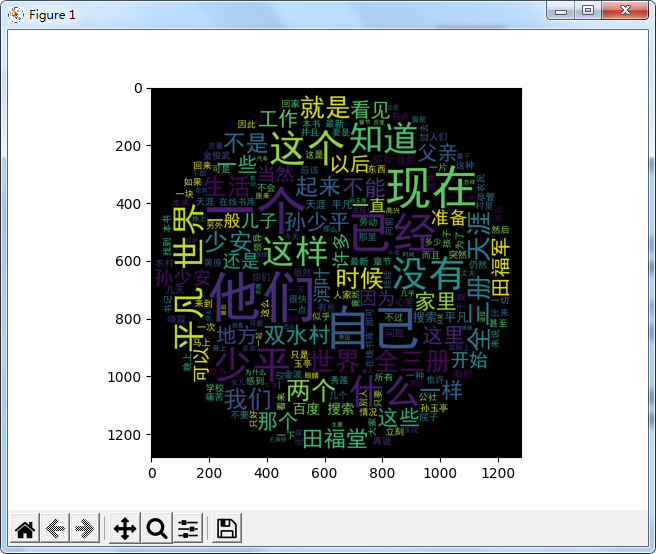Activate the Pan axes tool
Screen dimensions: 656x554
(125, 528)
